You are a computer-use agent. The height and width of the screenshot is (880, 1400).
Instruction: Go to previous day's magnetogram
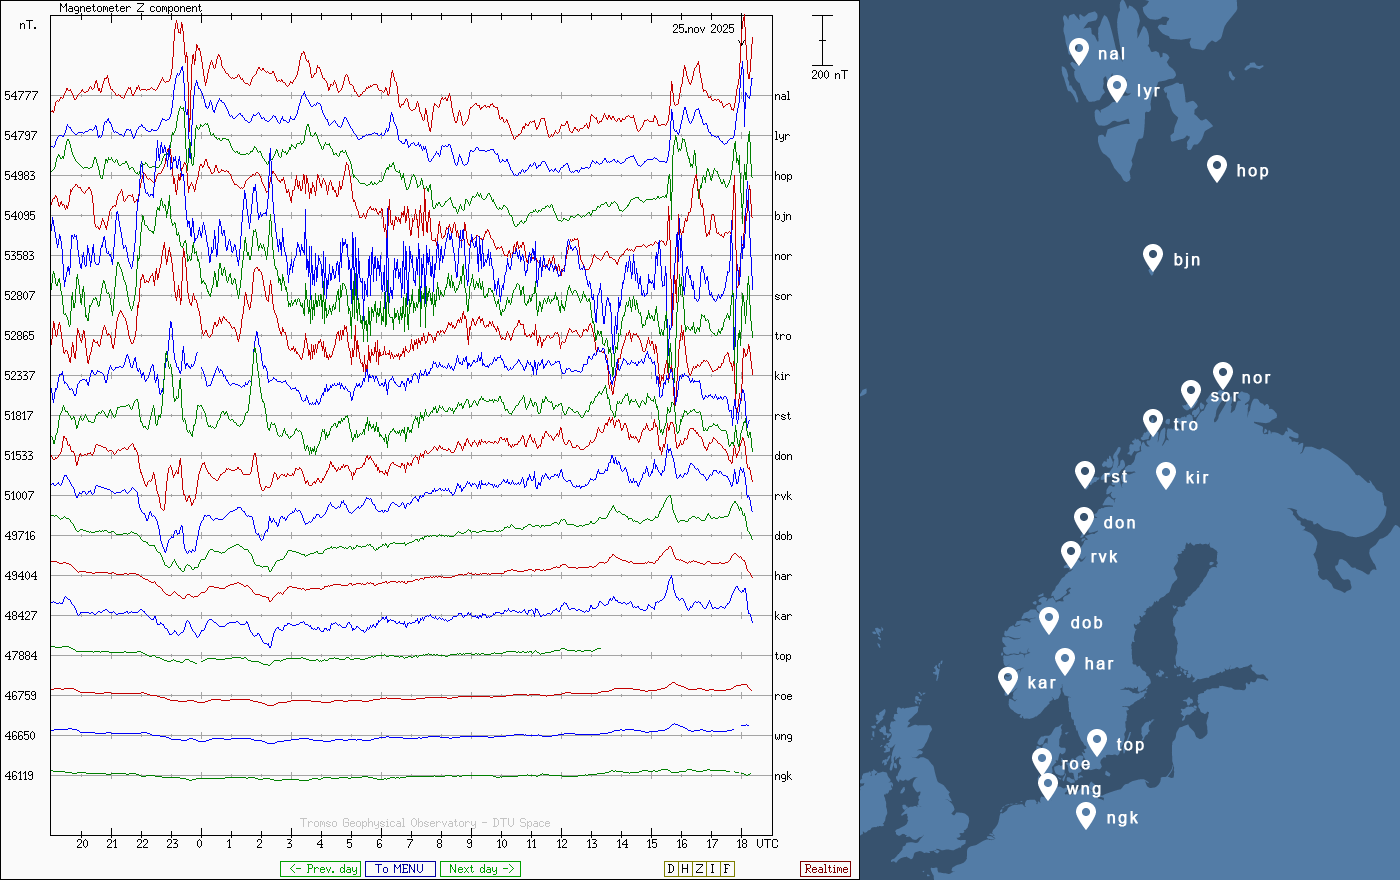click(x=320, y=869)
